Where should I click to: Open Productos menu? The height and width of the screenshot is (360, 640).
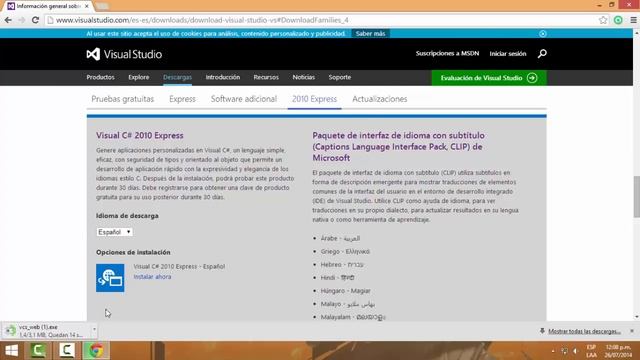(x=100, y=77)
